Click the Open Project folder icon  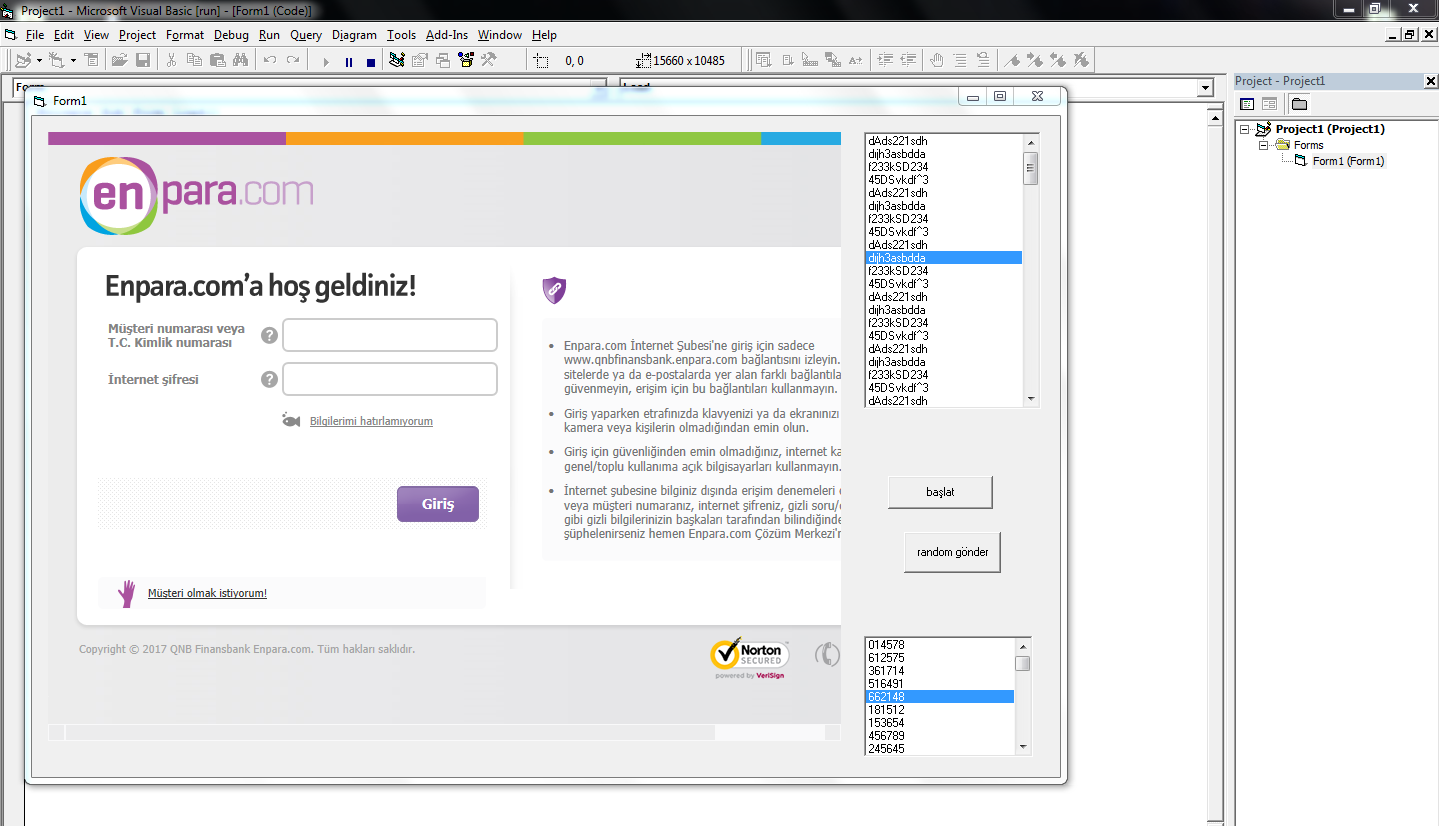coord(119,60)
